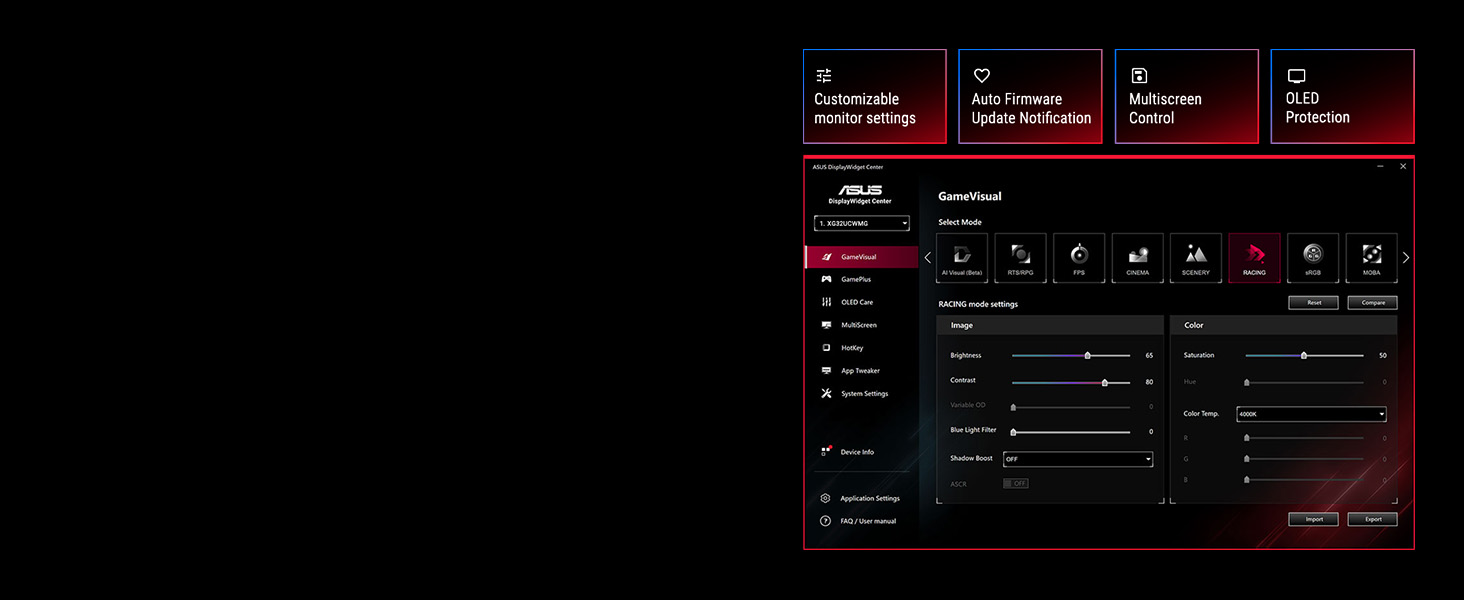Screen dimensions: 1464x600
Task: Show more modes with right arrow
Action: click(1406, 258)
